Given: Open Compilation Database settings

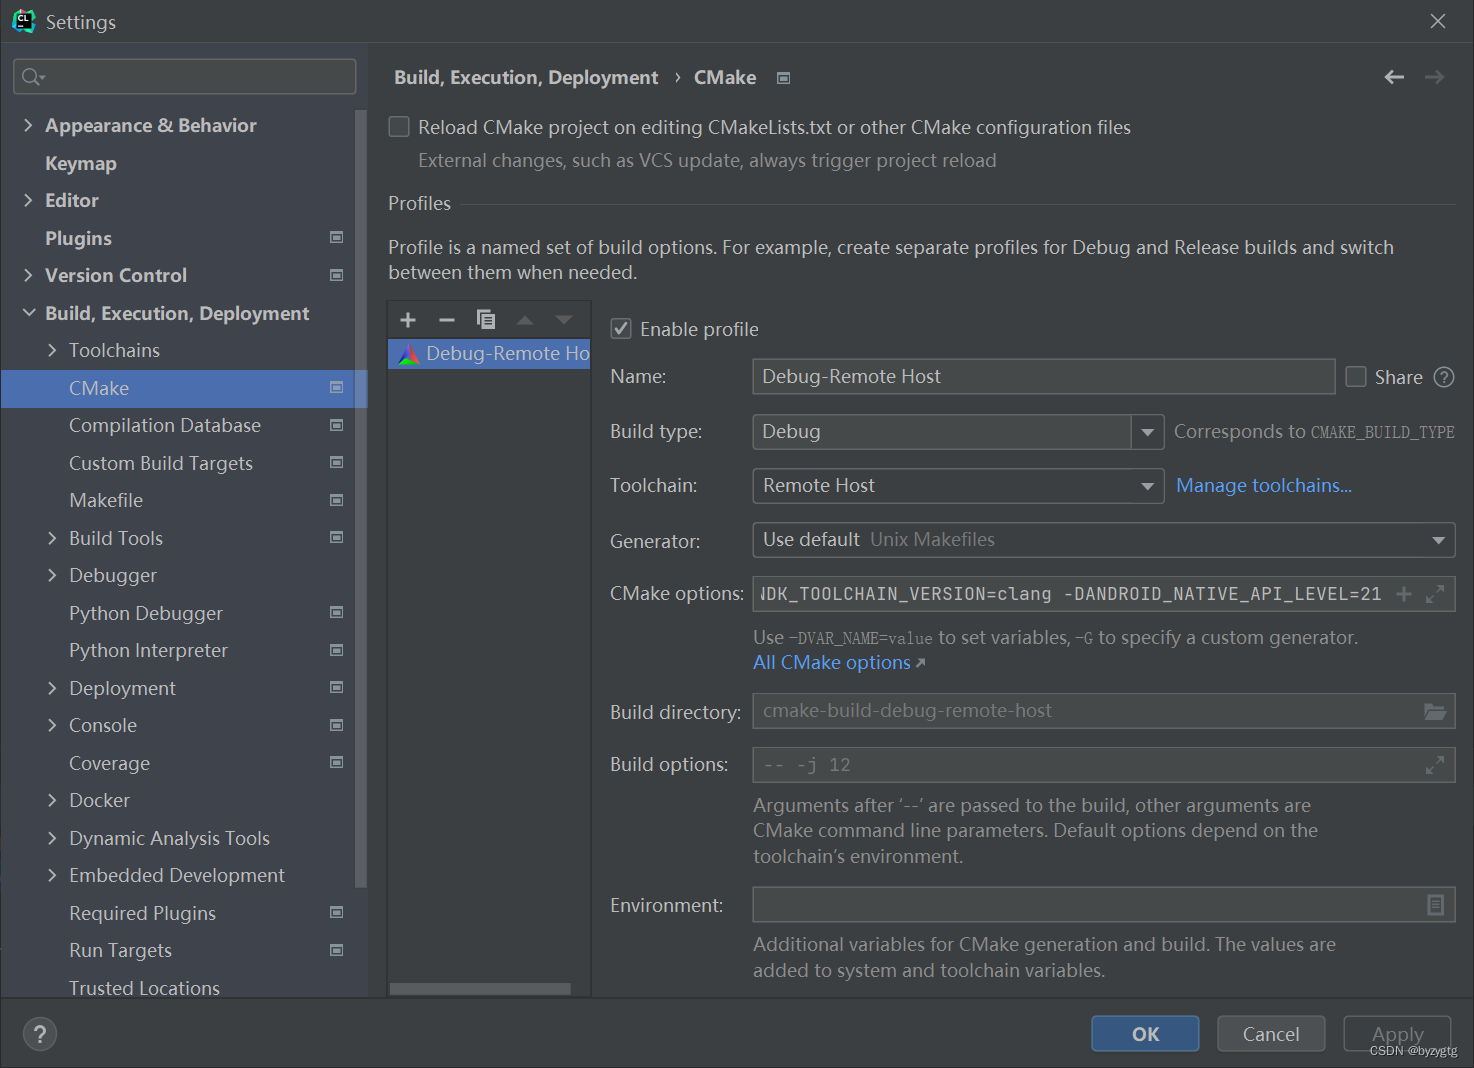Looking at the screenshot, I should tap(165, 425).
